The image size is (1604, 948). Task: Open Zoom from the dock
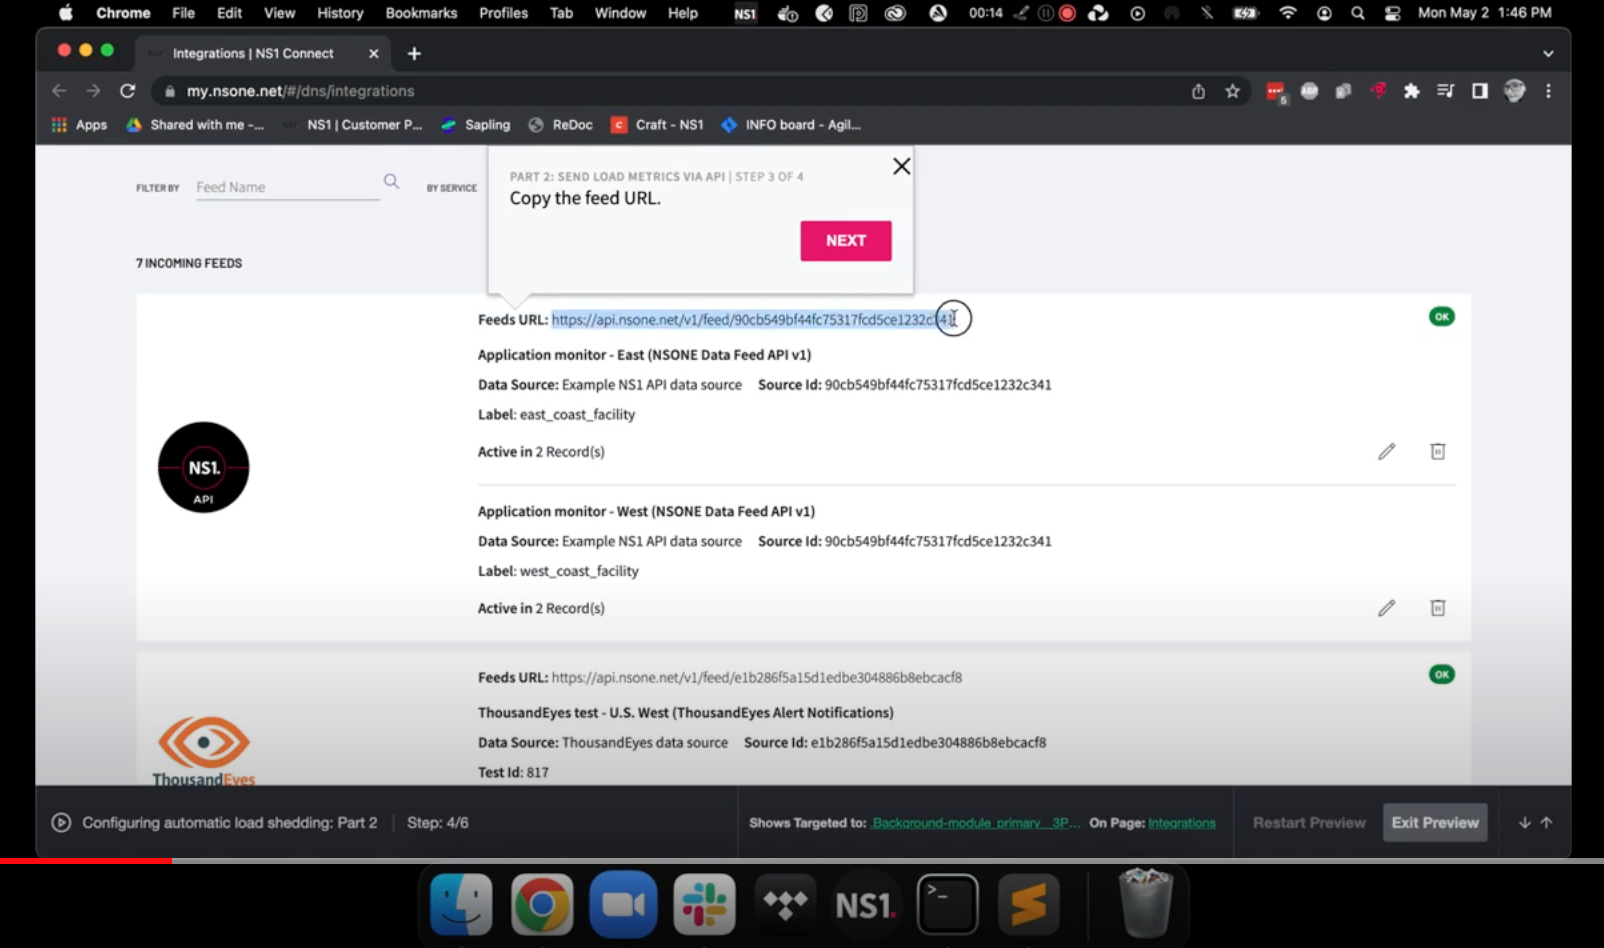coord(623,904)
